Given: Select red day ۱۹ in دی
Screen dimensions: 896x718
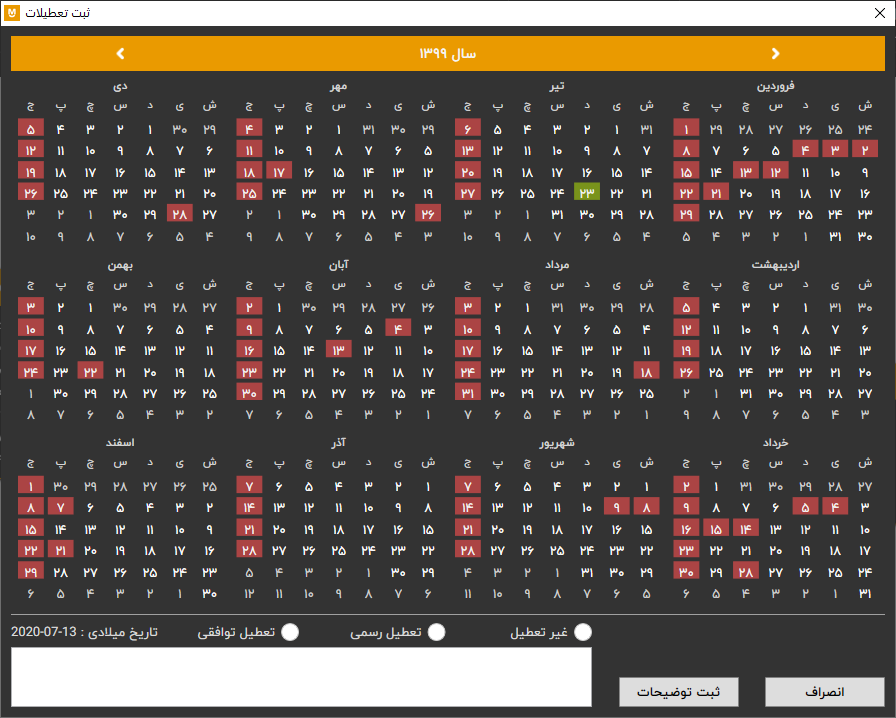Looking at the screenshot, I should pyautogui.click(x=31, y=171).
